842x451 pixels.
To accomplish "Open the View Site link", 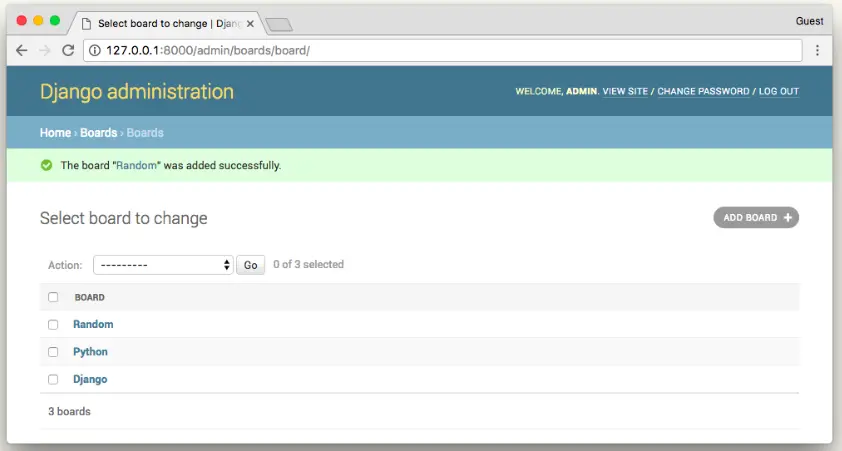I will (x=625, y=91).
